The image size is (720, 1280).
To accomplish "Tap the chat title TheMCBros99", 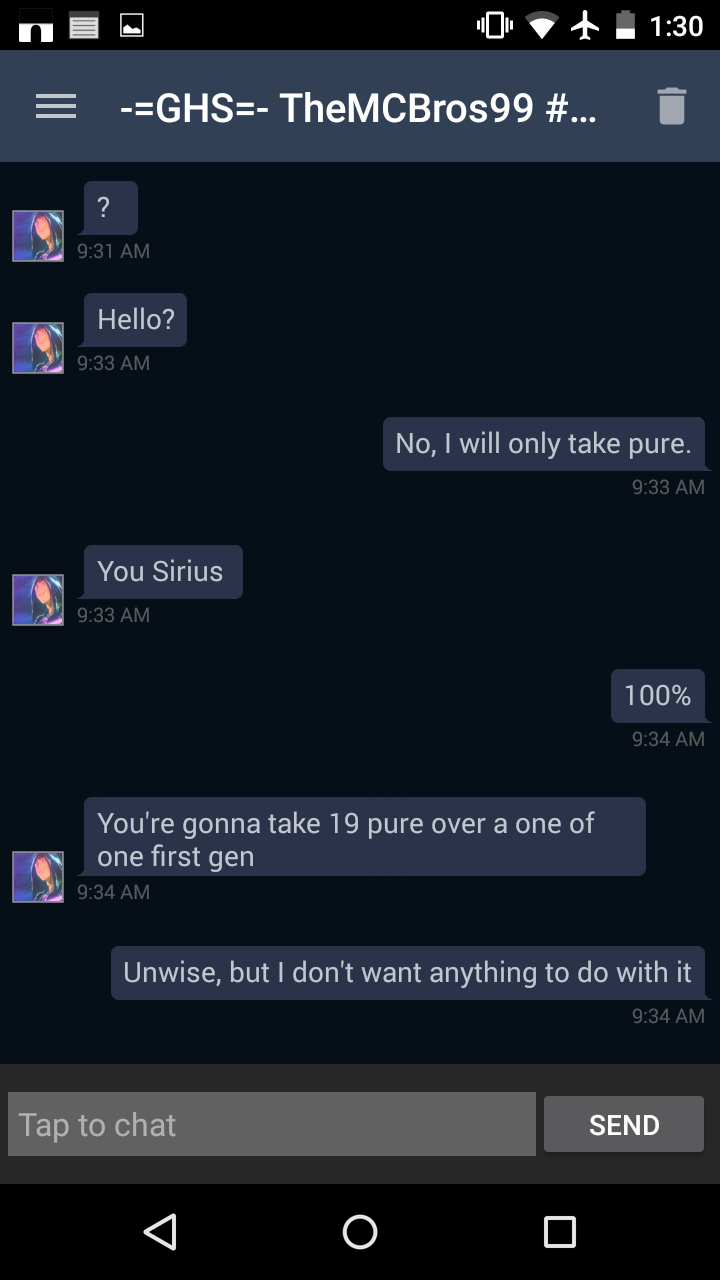I will point(357,107).
